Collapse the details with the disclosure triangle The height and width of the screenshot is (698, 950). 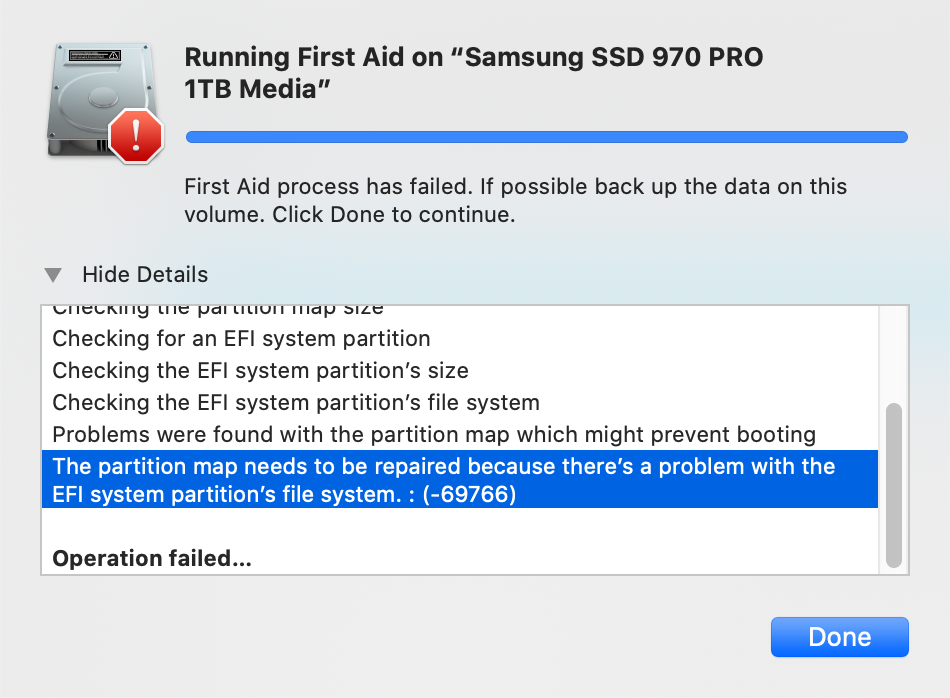[x=53, y=275]
